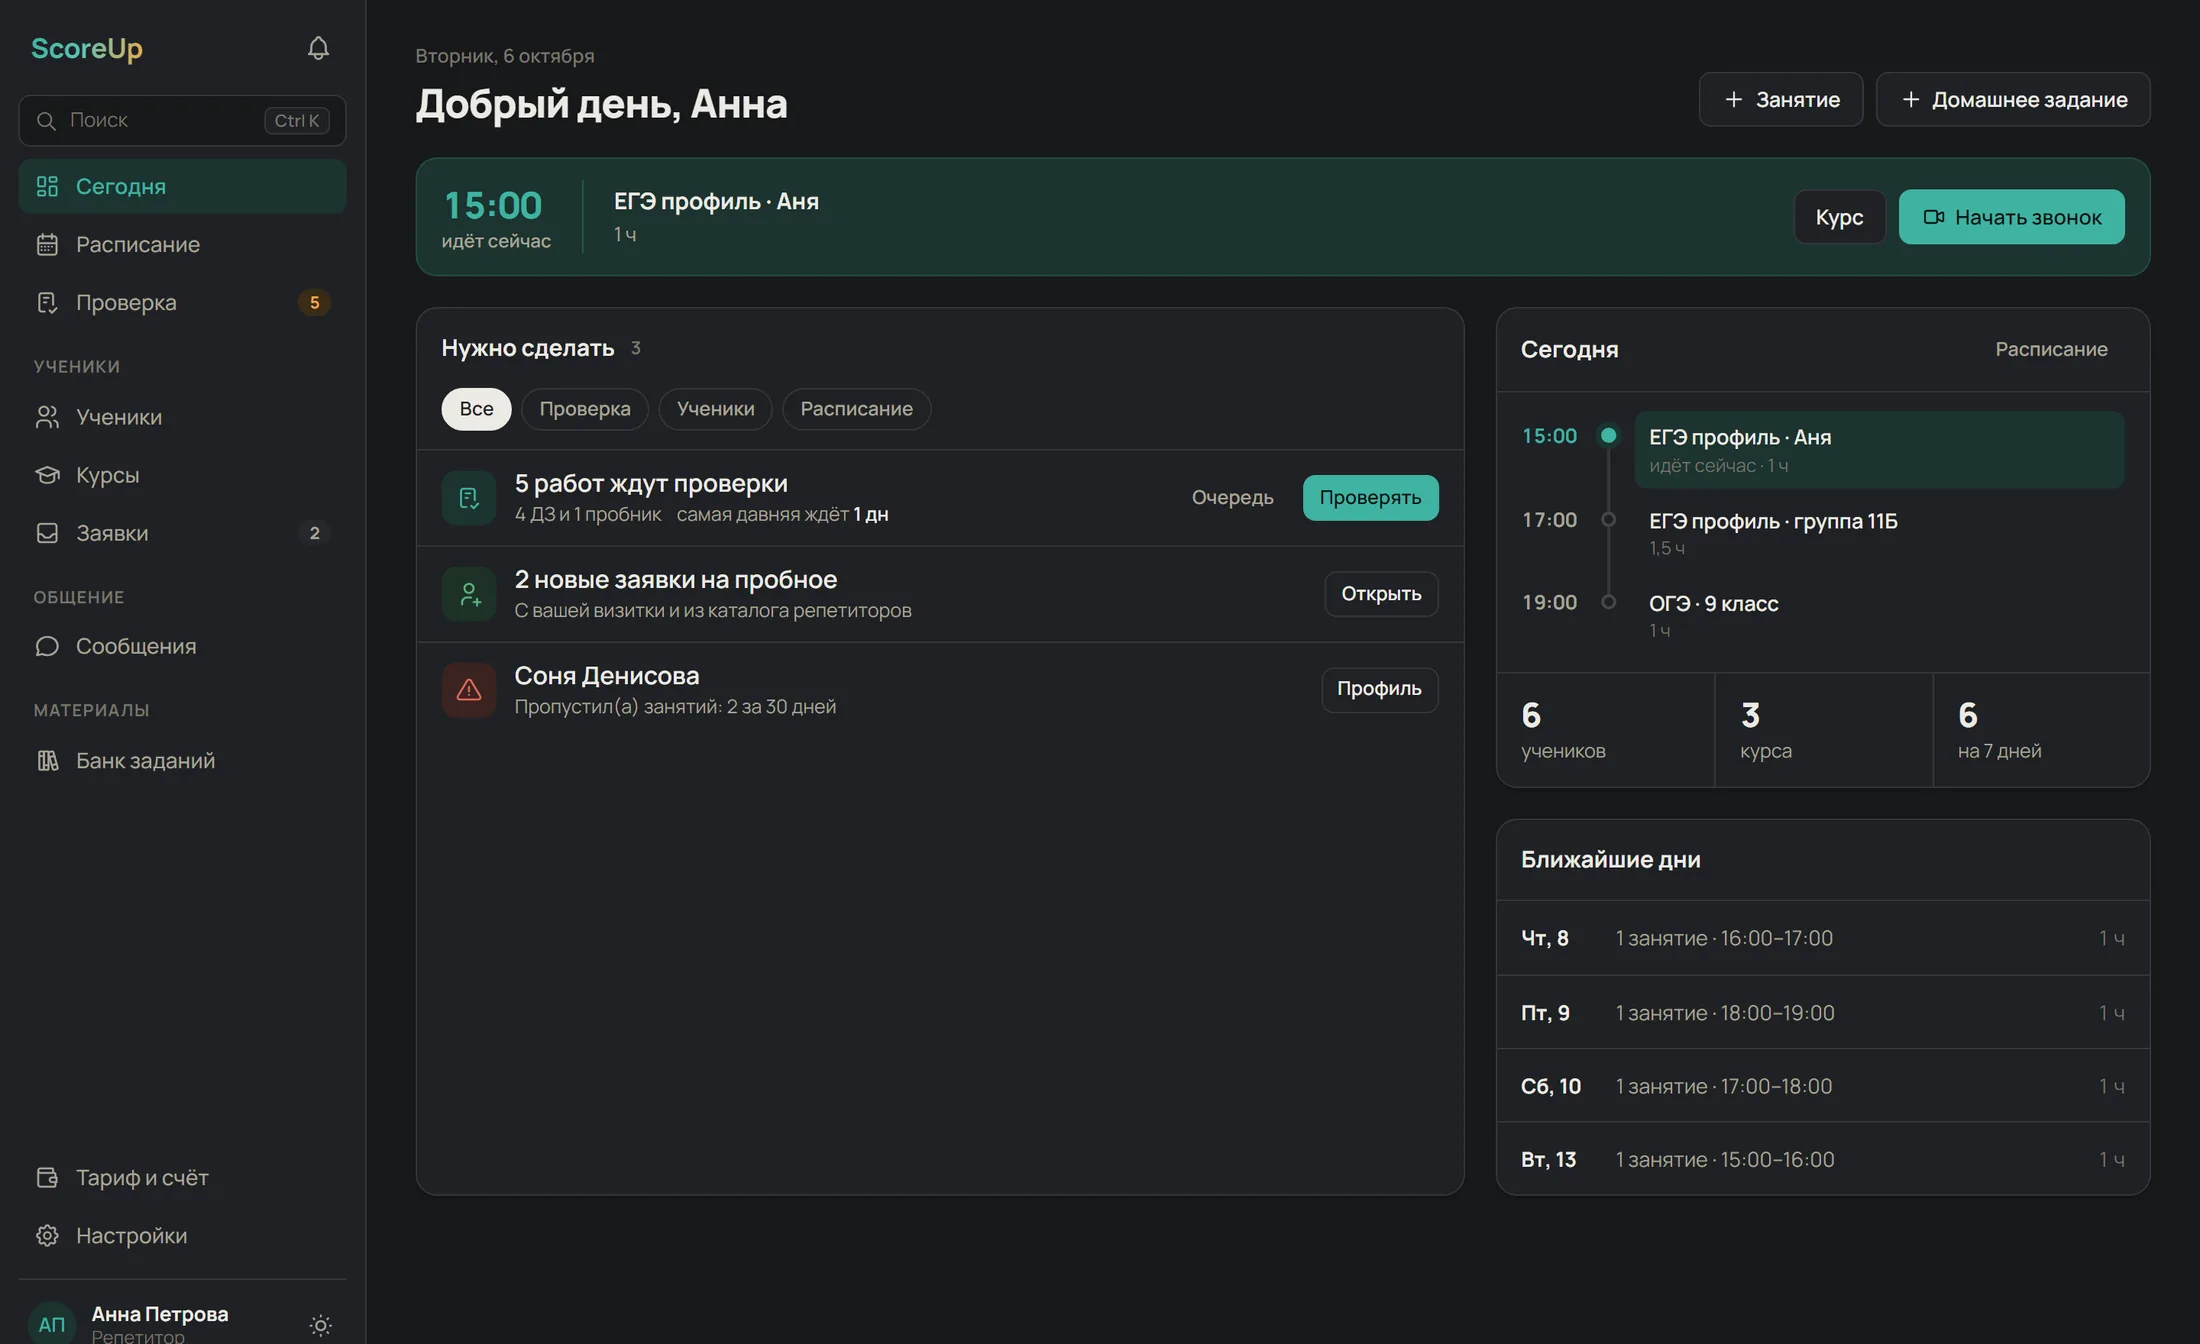Click the Банк заданий books icon
The height and width of the screenshot is (1344, 2200).
(x=47, y=761)
